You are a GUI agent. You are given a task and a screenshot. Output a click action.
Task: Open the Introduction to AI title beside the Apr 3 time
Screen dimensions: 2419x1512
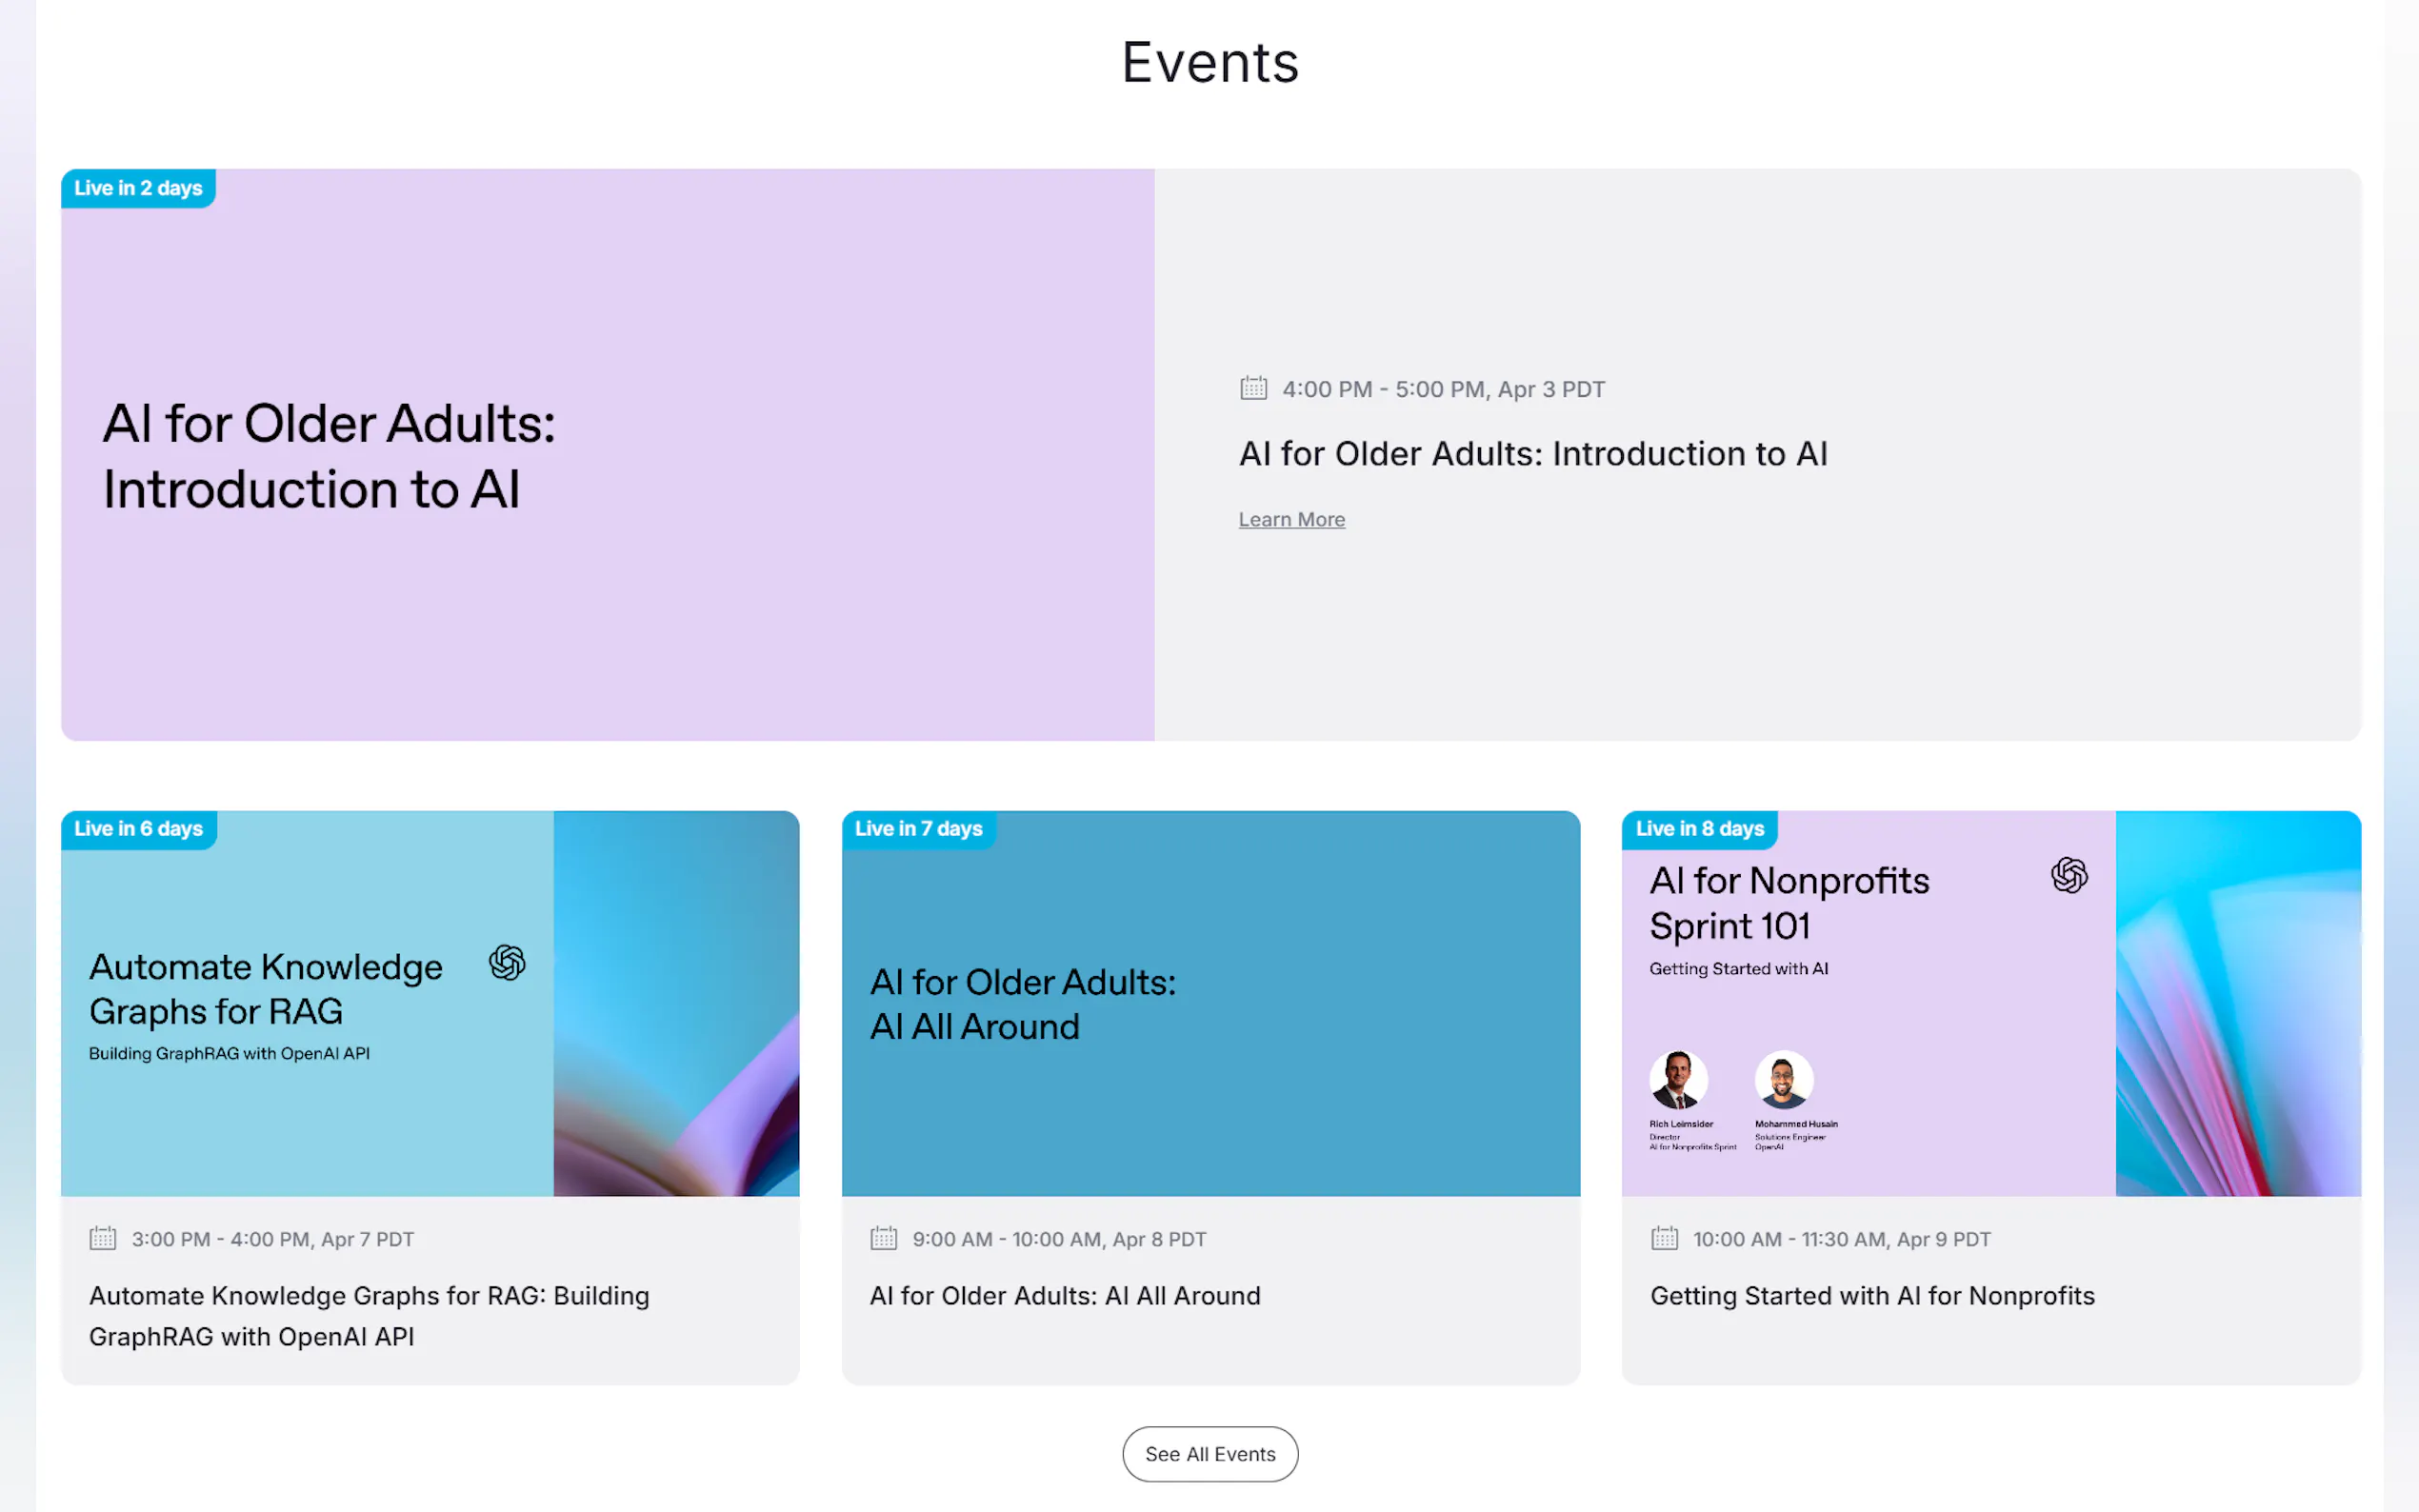click(x=1533, y=454)
